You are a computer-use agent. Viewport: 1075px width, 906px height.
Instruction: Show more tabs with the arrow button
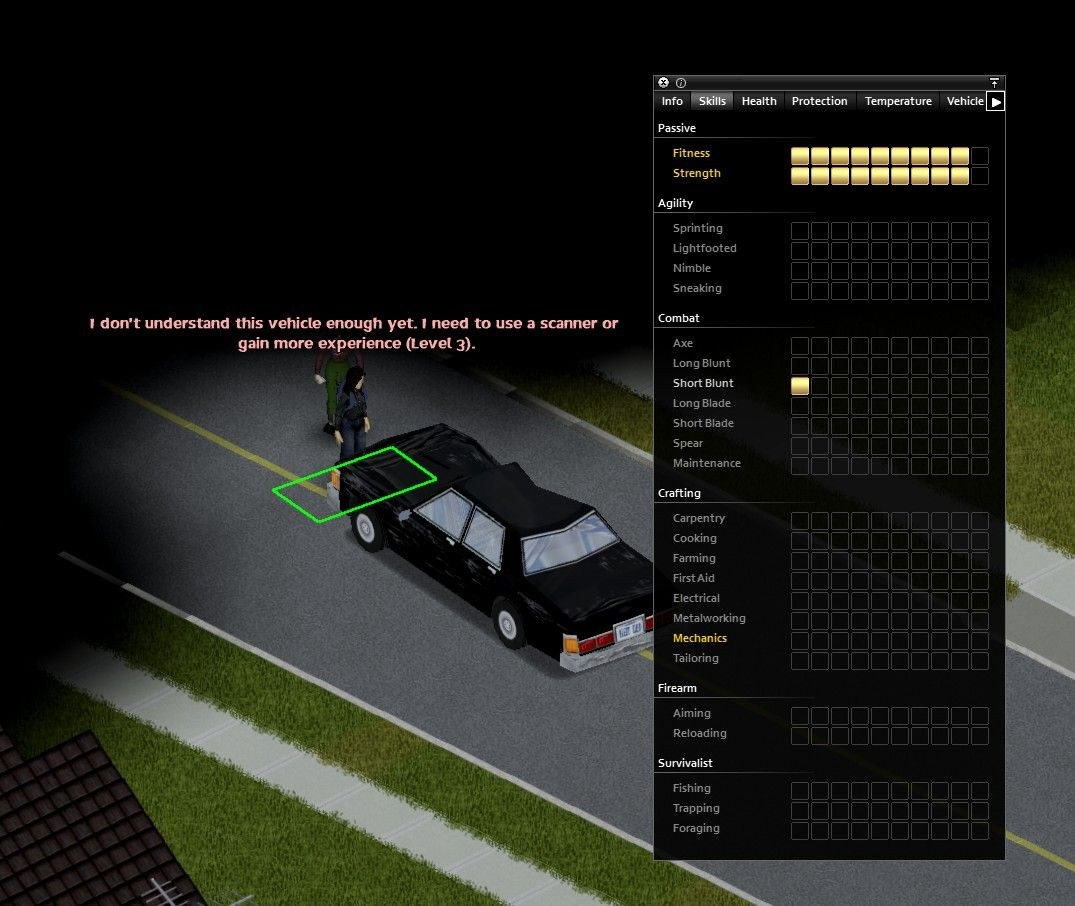point(996,102)
